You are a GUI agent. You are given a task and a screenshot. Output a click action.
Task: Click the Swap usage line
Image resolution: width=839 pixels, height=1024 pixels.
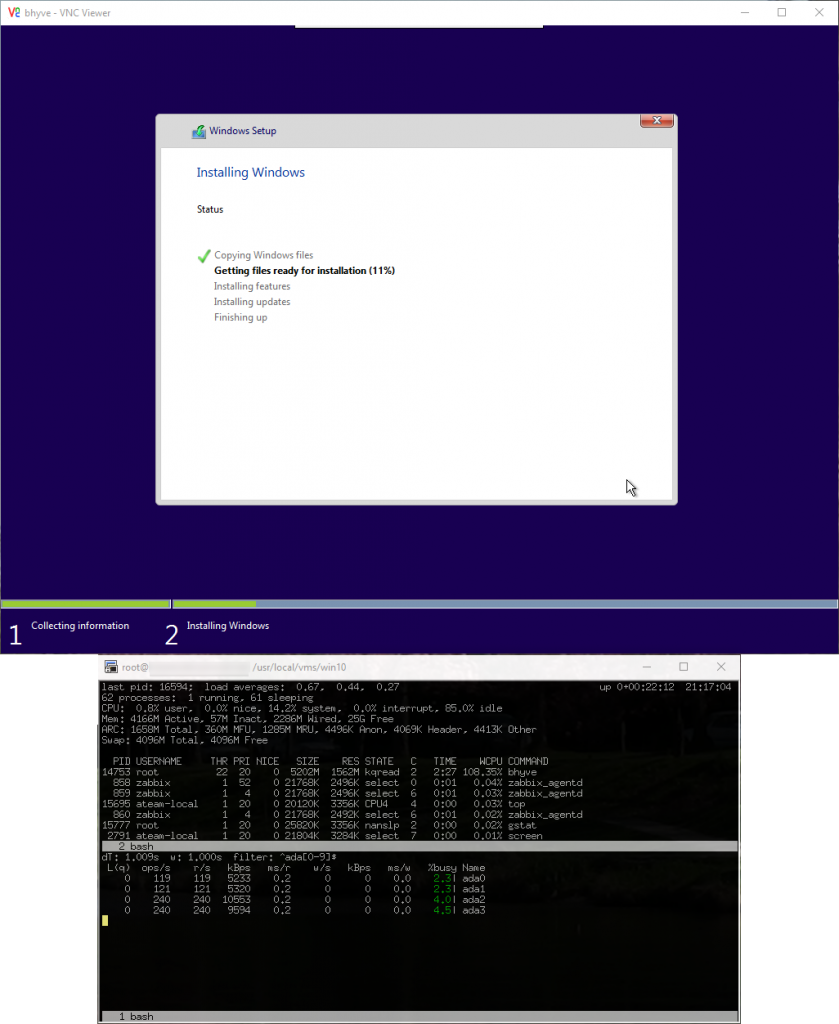(x=185, y=741)
